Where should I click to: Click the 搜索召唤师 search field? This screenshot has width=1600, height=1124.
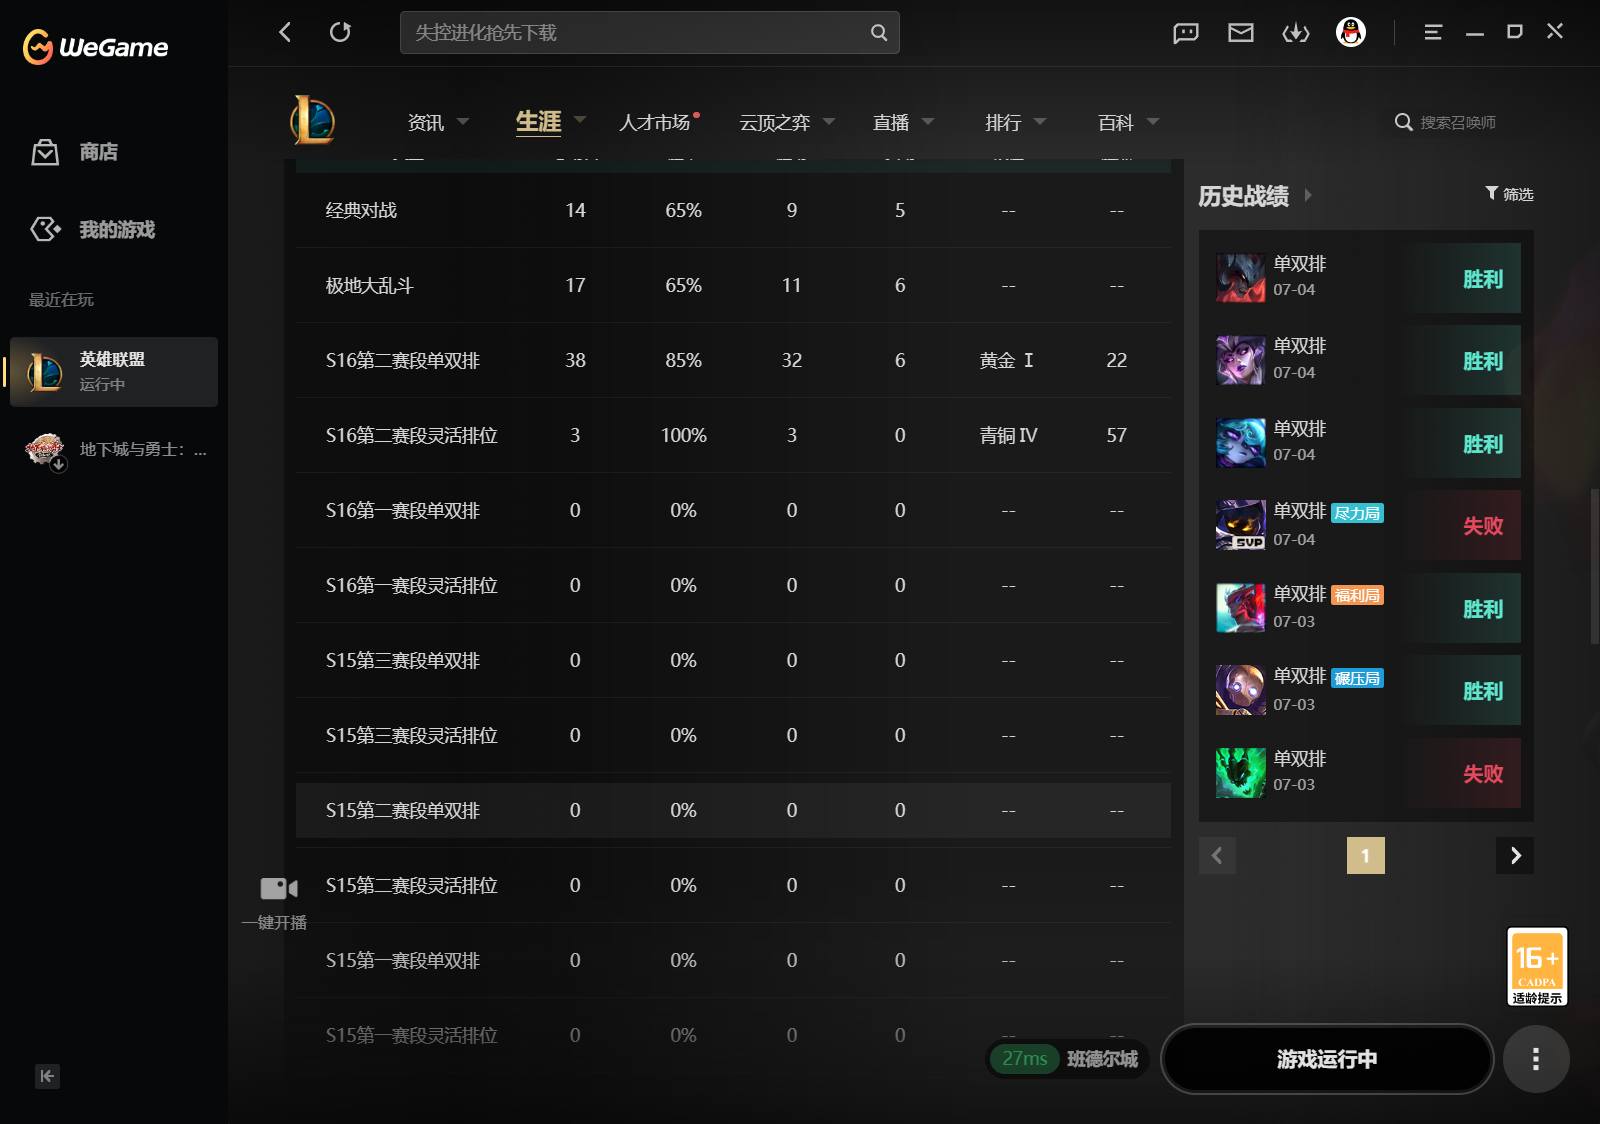(1458, 122)
